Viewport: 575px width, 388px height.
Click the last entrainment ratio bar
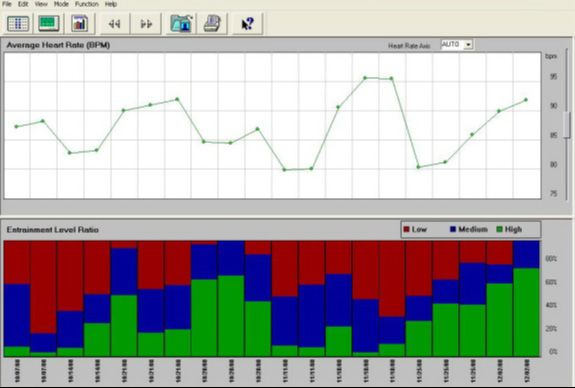coord(527,299)
